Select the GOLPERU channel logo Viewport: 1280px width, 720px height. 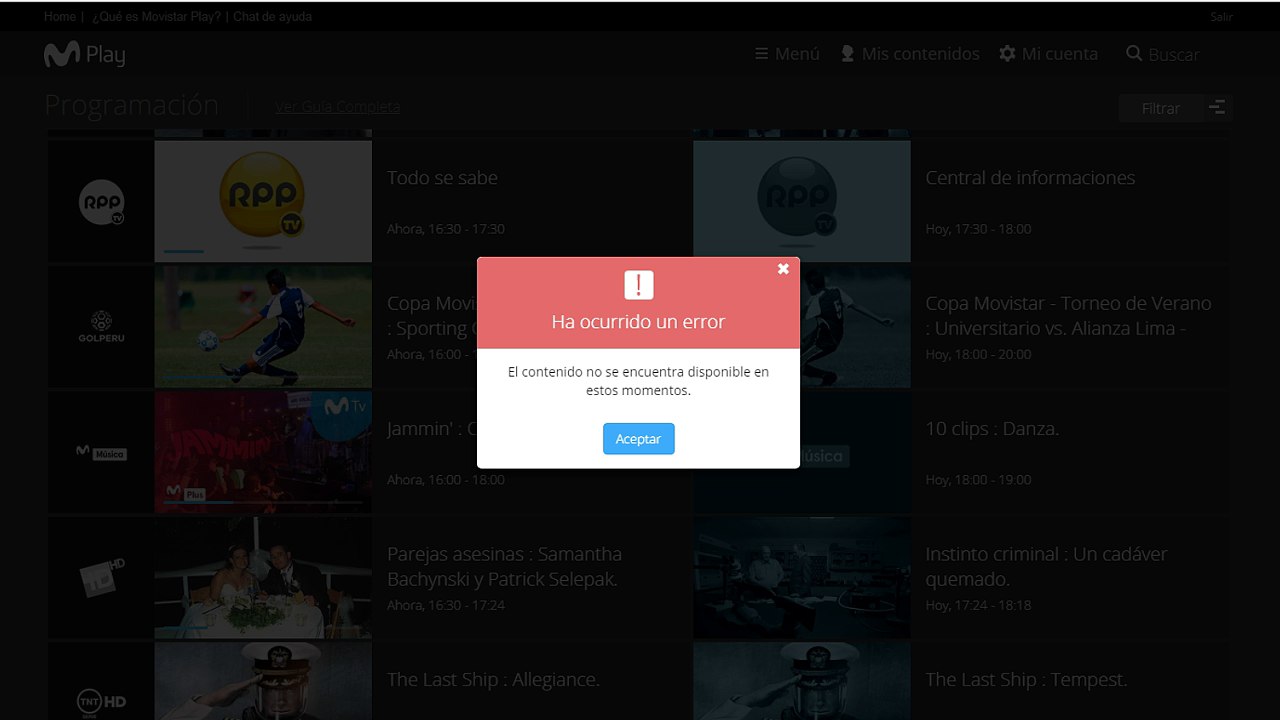click(101, 327)
